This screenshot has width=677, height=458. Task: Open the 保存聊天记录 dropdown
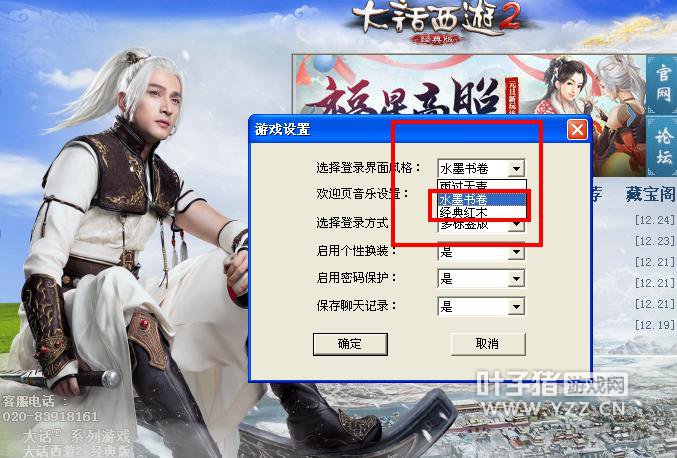tap(481, 306)
